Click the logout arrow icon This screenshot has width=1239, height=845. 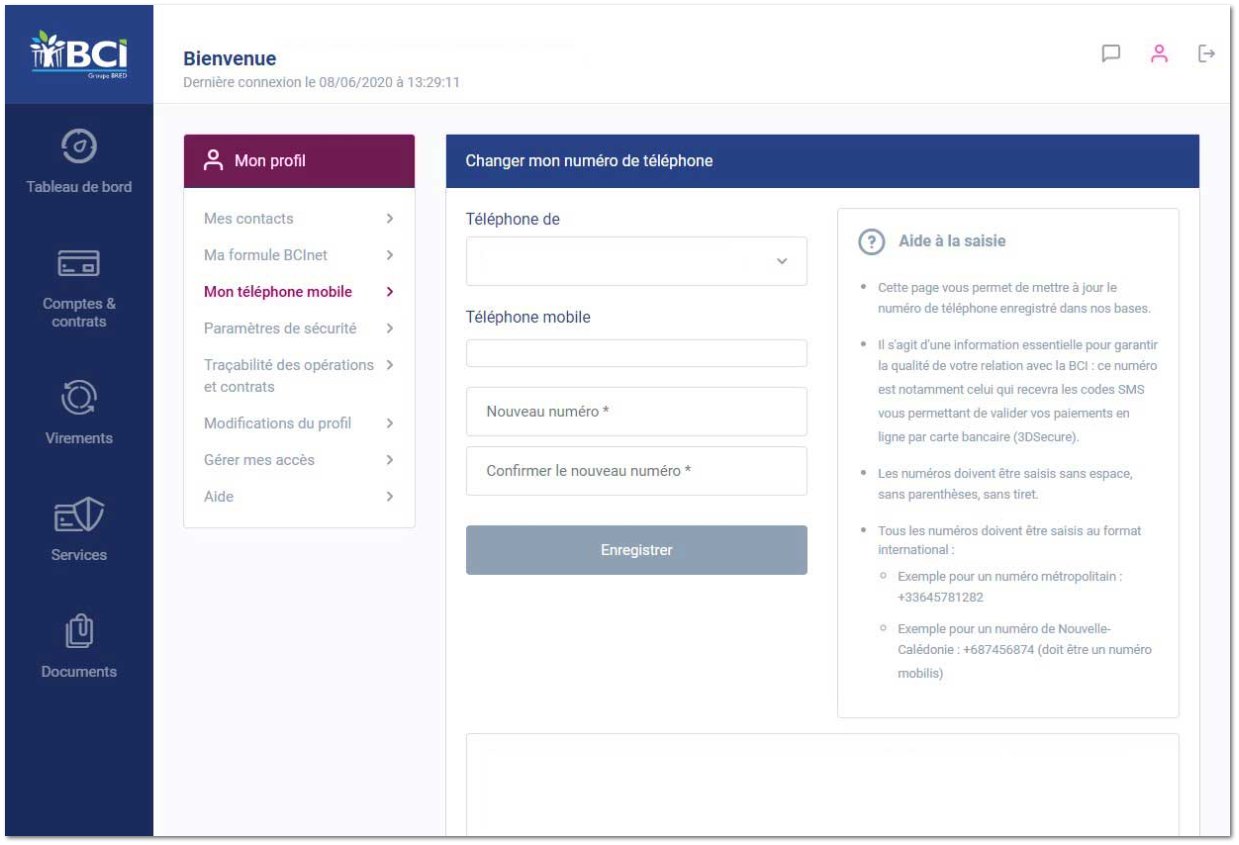tap(1207, 53)
